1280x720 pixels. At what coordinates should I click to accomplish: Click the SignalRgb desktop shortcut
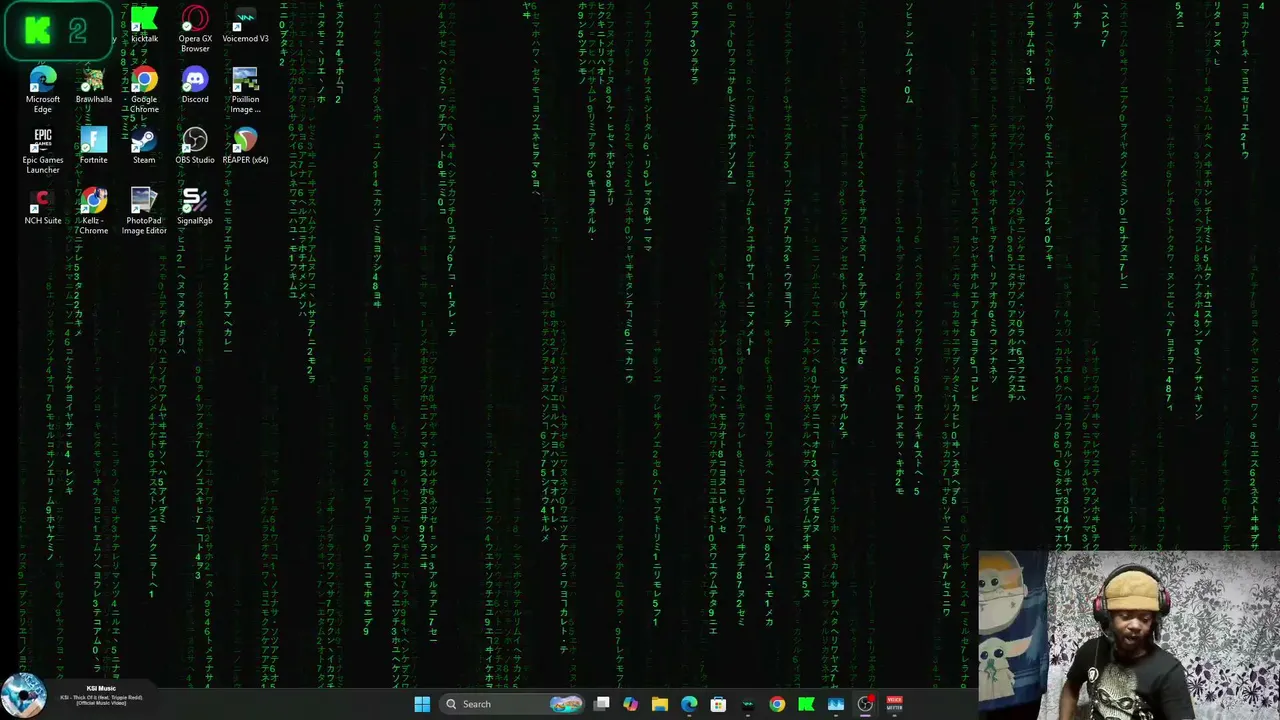click(195, 207)
